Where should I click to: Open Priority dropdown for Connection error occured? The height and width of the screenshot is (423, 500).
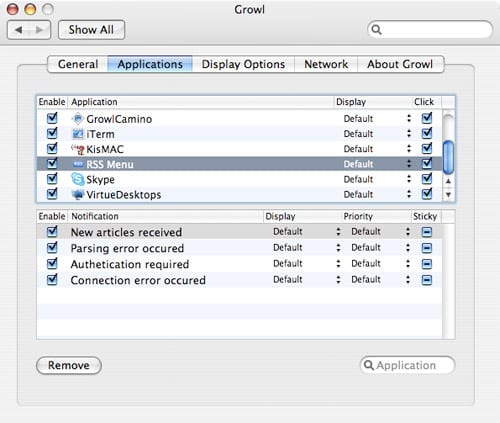pos(380,279)
